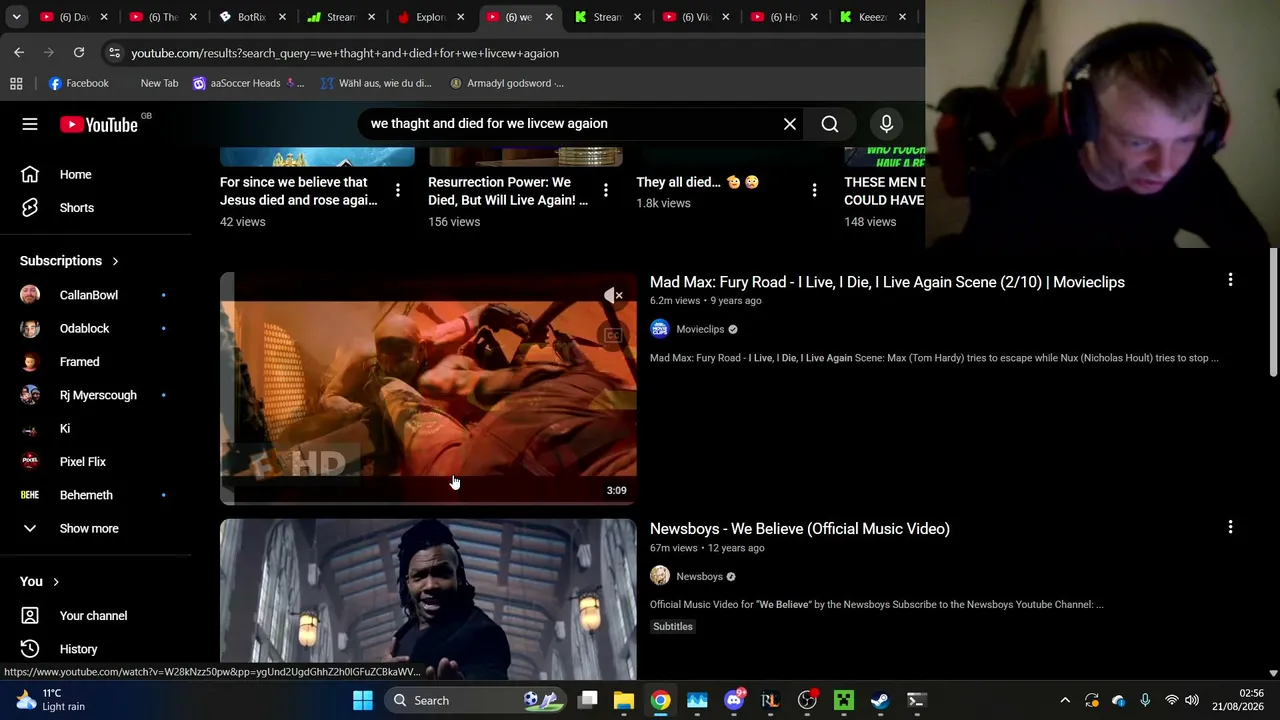Open the Chrome apps grid shortcut
1280x720 pixels.
16,83
